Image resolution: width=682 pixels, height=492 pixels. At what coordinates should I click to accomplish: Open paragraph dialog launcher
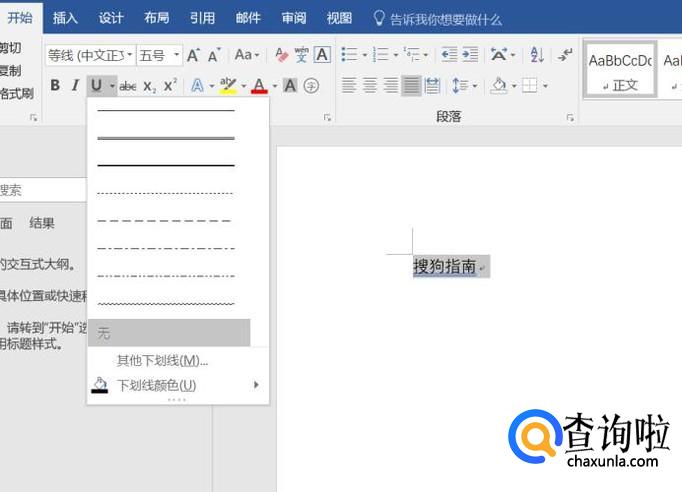tap(570, 117)
